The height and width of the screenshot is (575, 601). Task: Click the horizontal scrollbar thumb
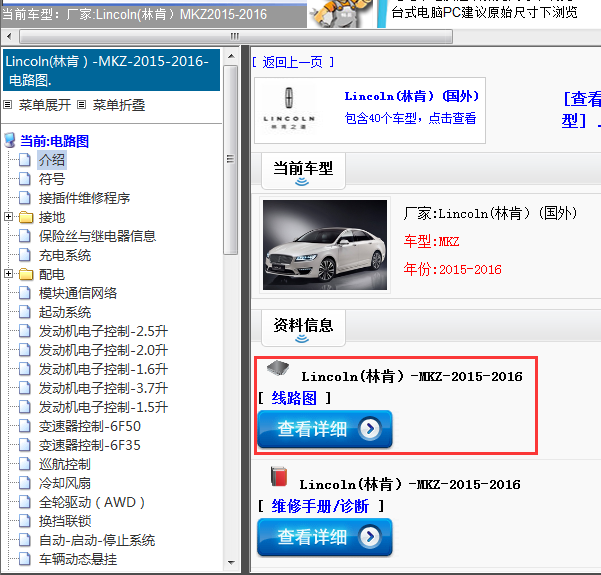[236, 37]
